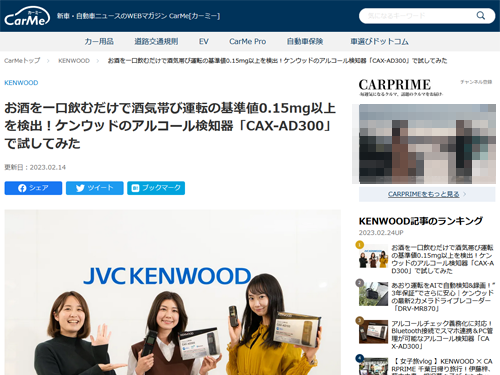The height and width of the screenshot is (375, 500).
Task: Click the number 1 ranking badge
Action: 359,245
